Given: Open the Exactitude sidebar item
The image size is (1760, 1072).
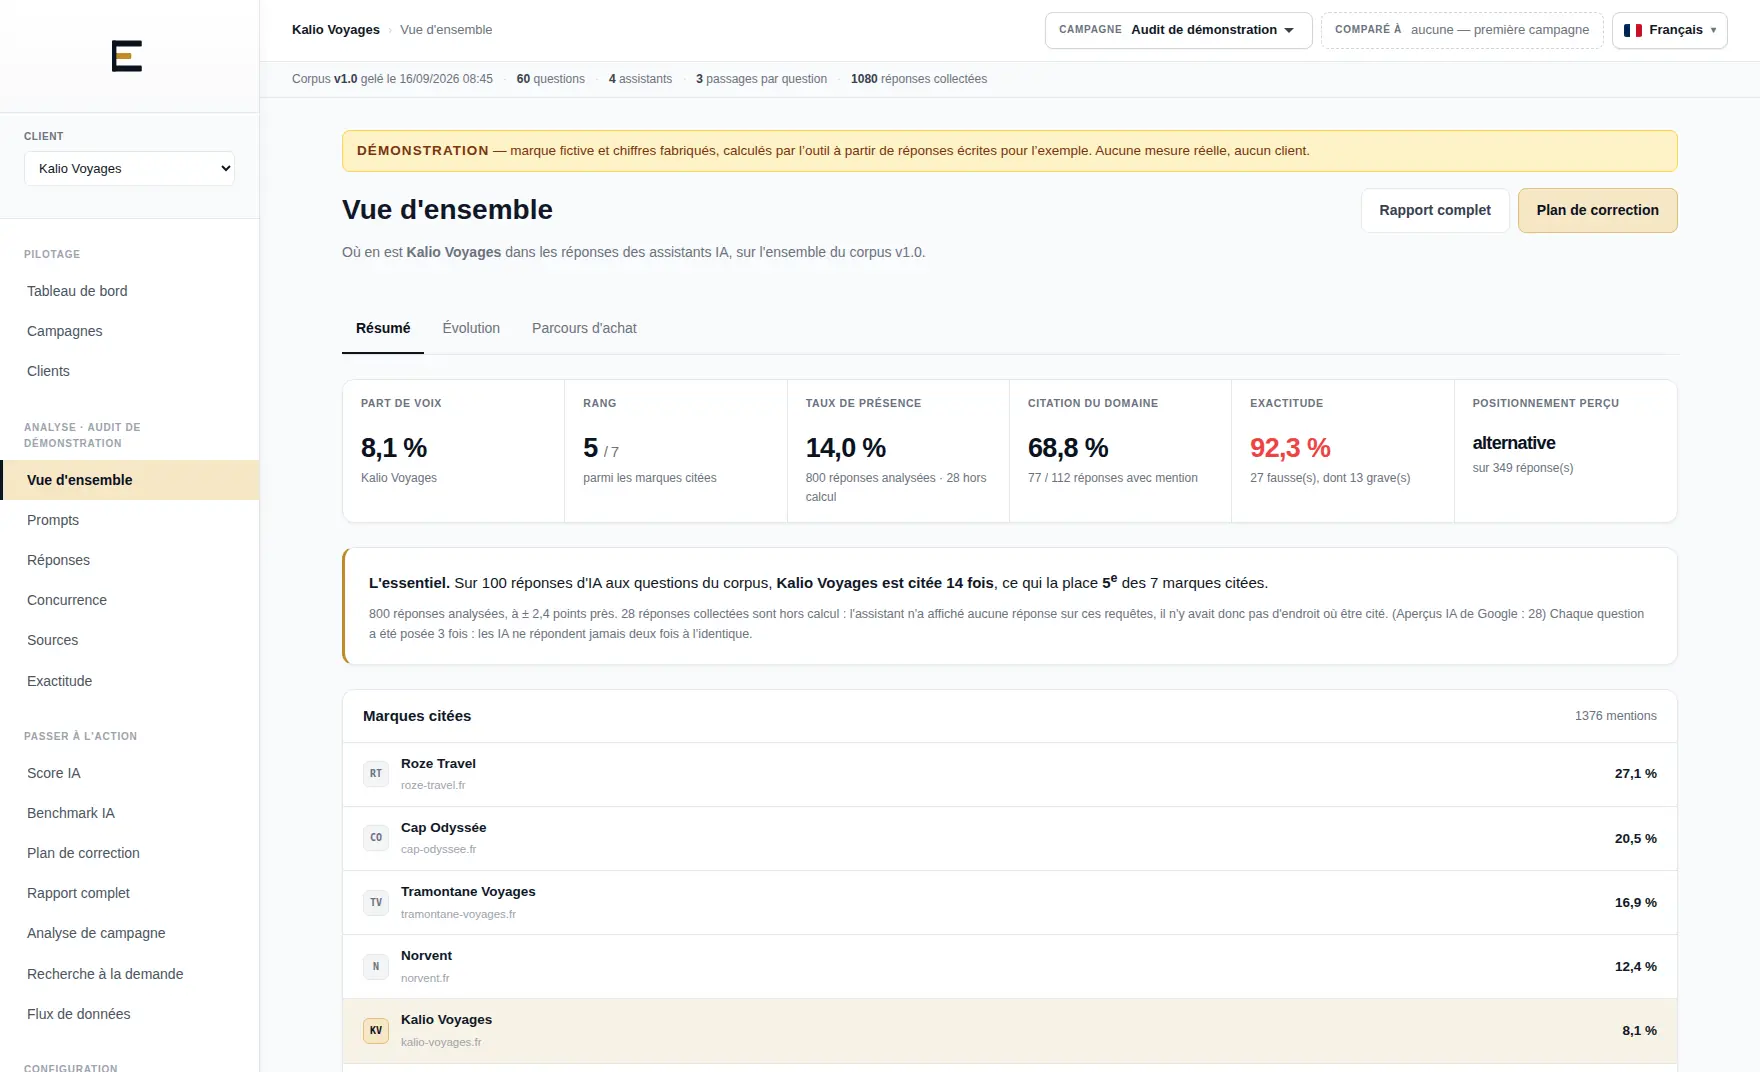Looking at the screenshot, I should point(130,681).
